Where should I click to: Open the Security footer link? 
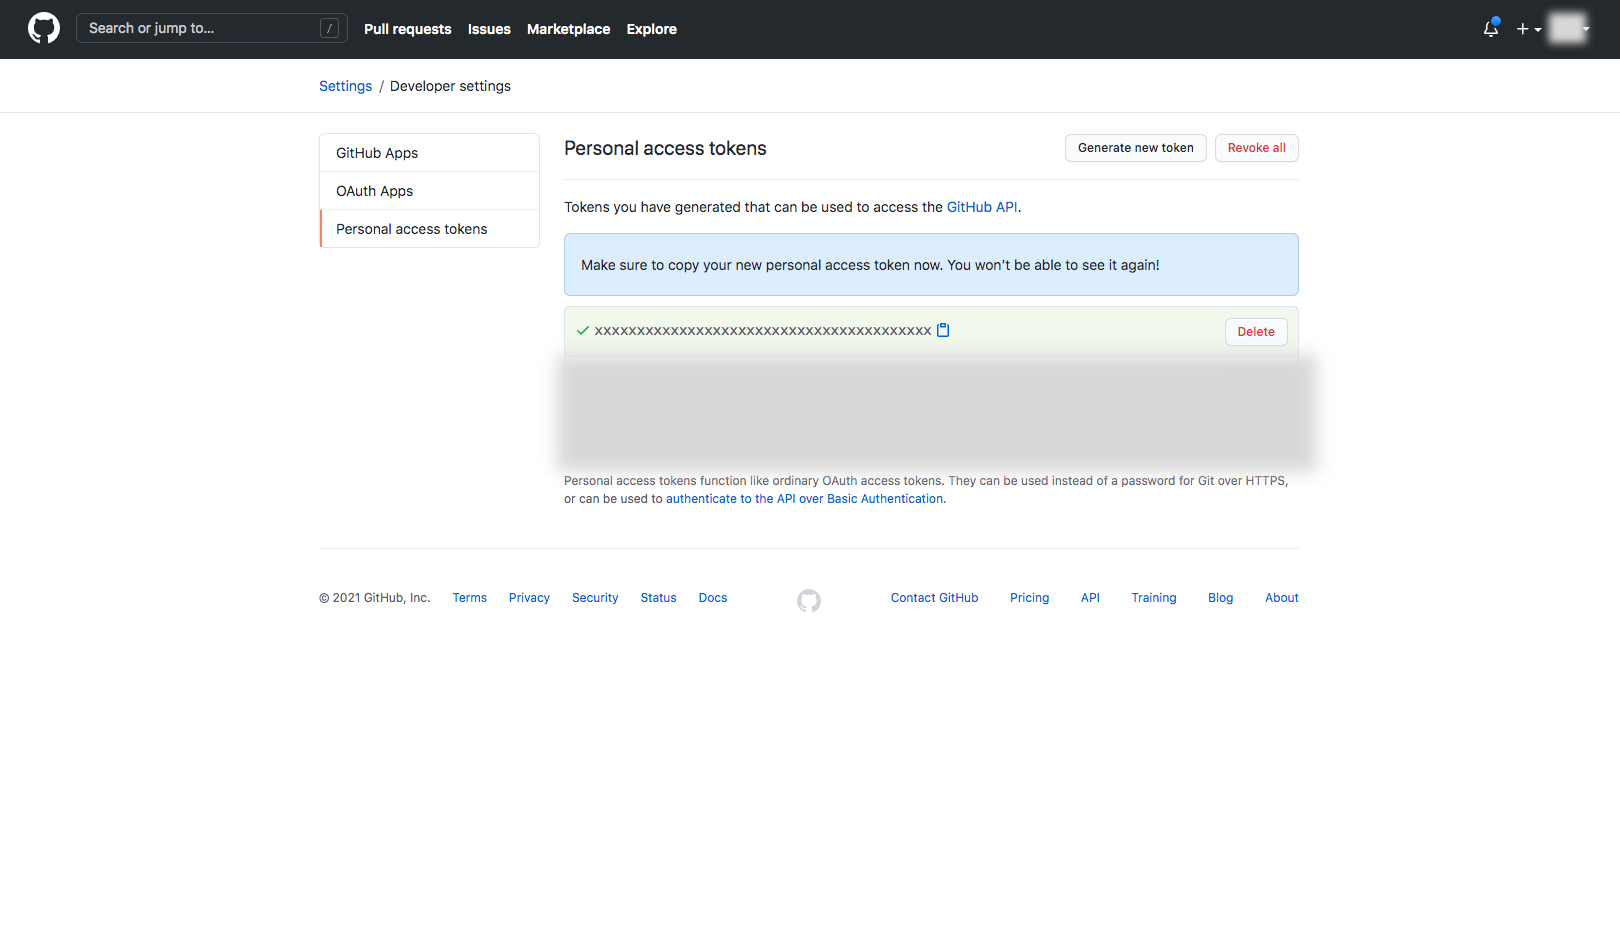[595, 598]
